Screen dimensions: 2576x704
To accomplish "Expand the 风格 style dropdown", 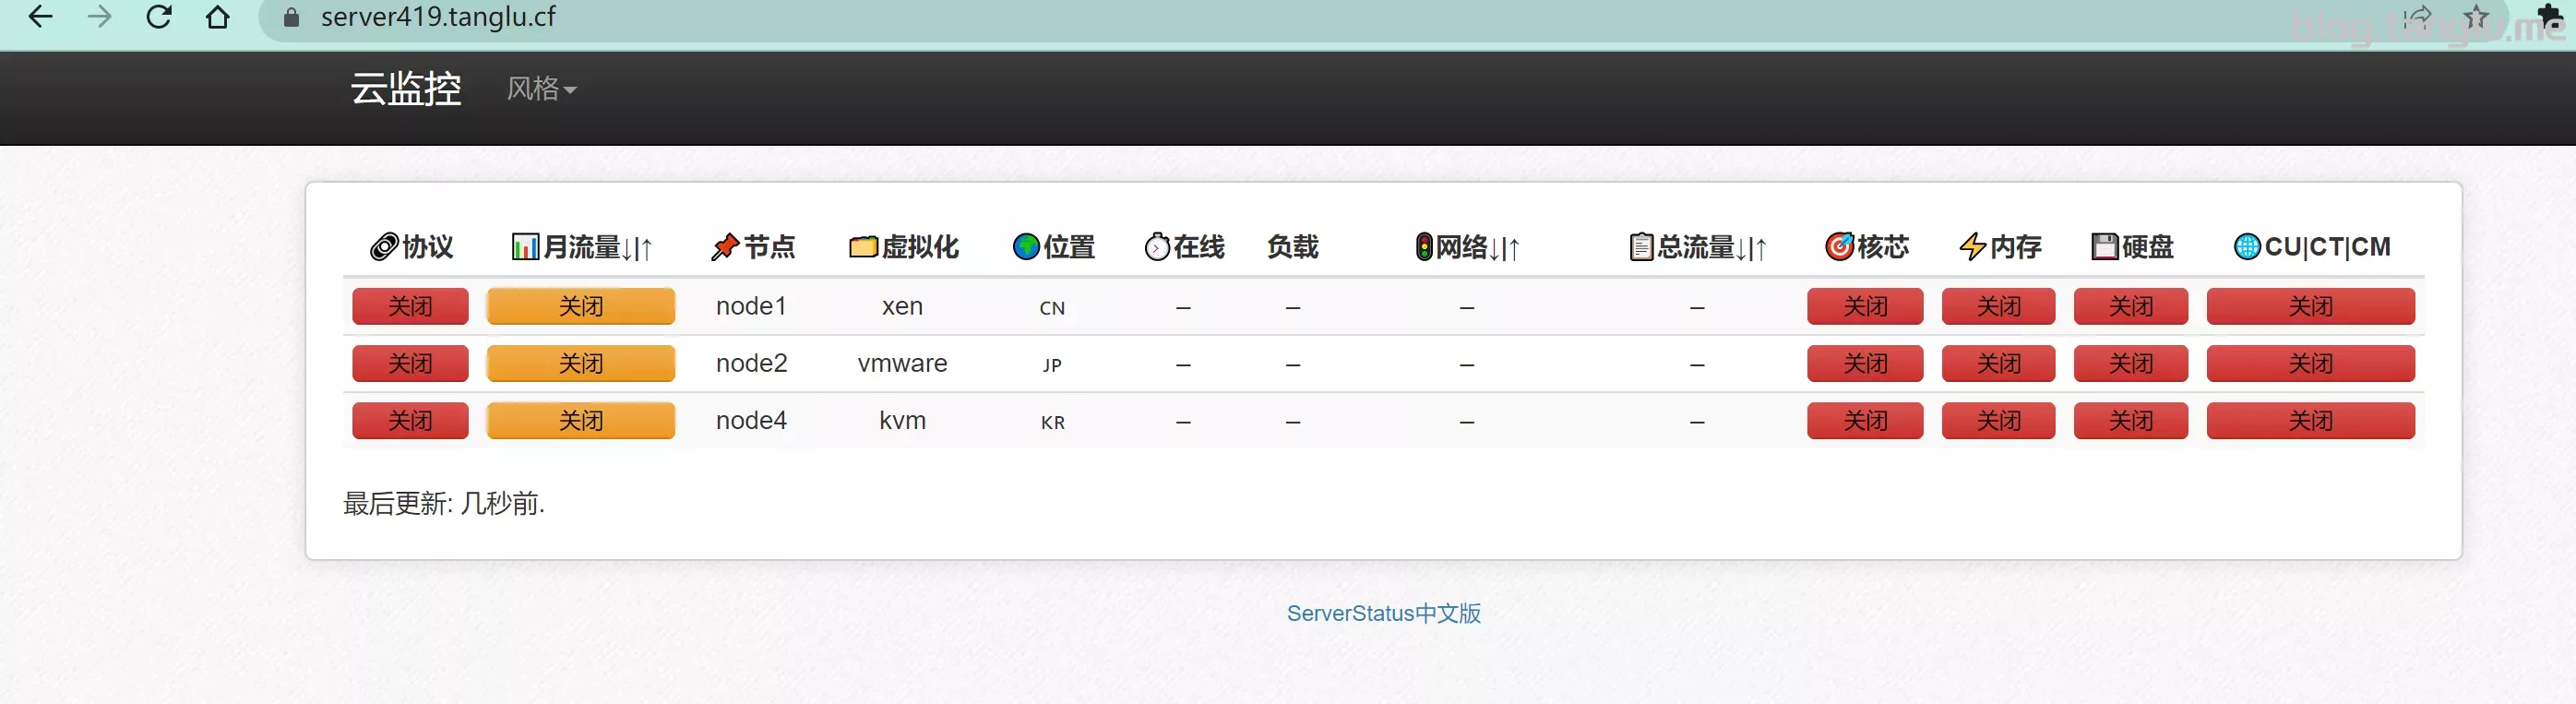I will click(541, 89).
